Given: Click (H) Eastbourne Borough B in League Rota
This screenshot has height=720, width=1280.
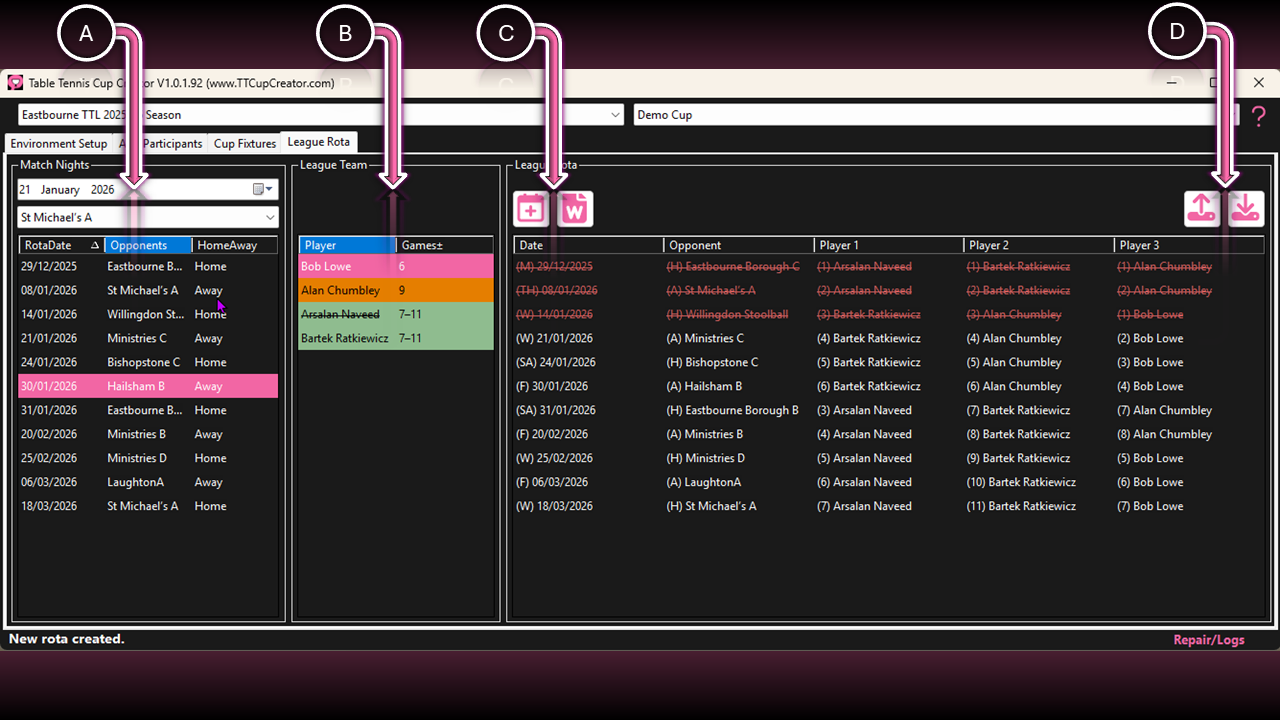Looking at the screenshot, I should pyautogui.click(x=733, y=410).
